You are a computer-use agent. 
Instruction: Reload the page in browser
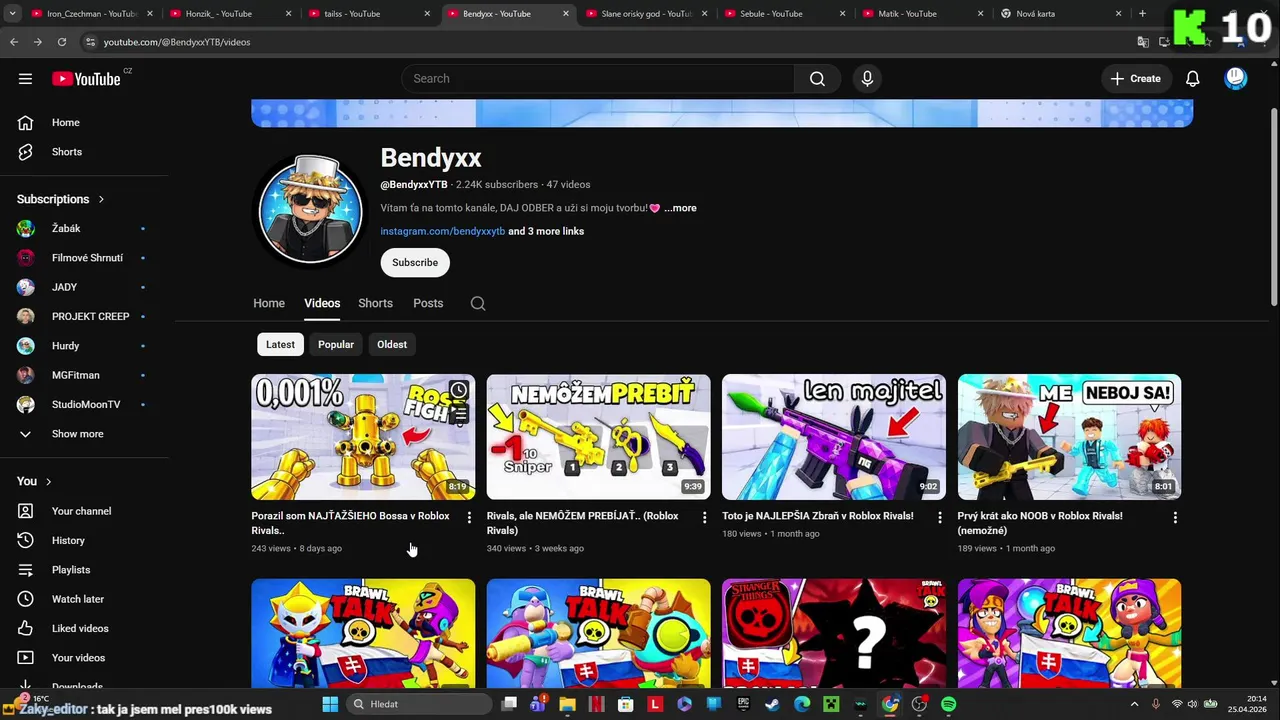tap(61, 42)
